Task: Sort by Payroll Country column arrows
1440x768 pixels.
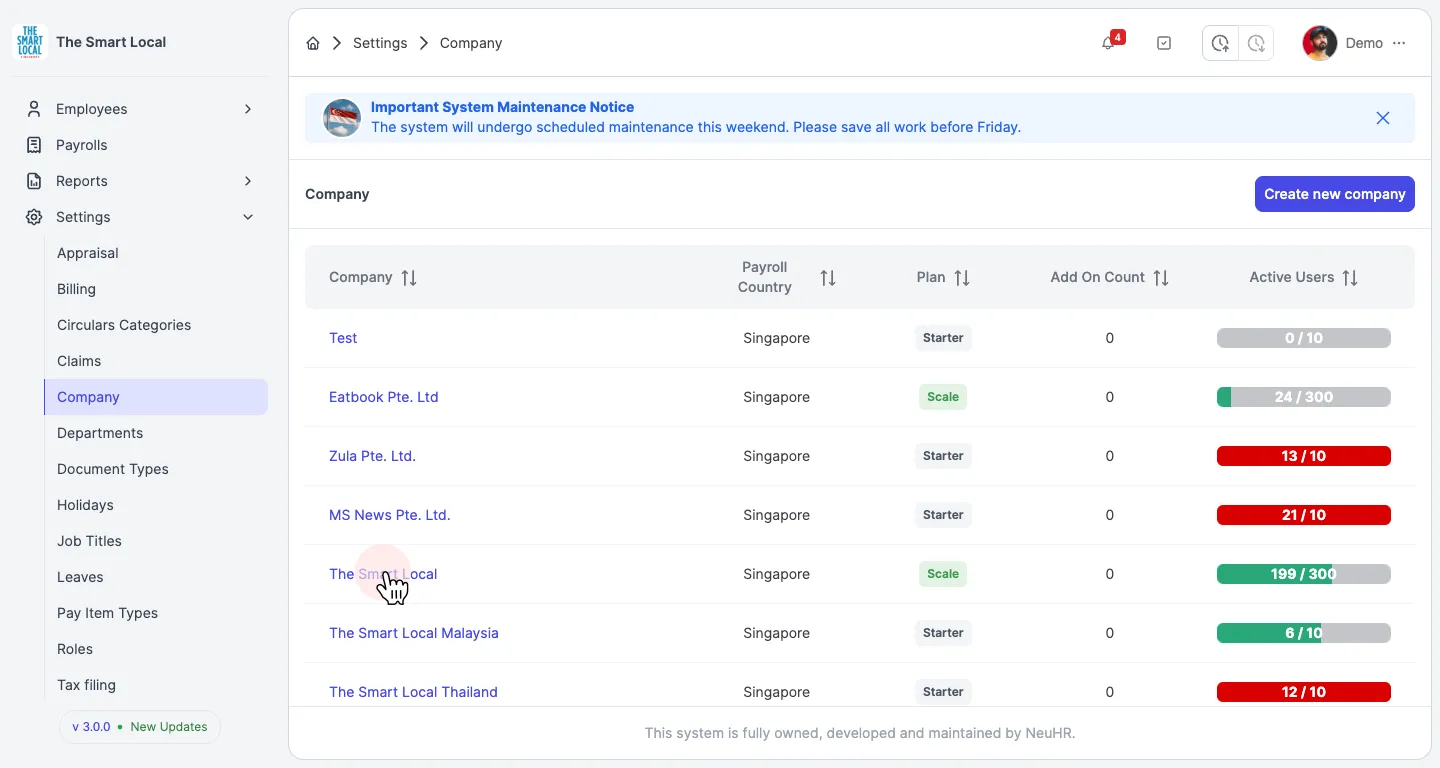Action: pyautogui.click(x=828, y=278)
